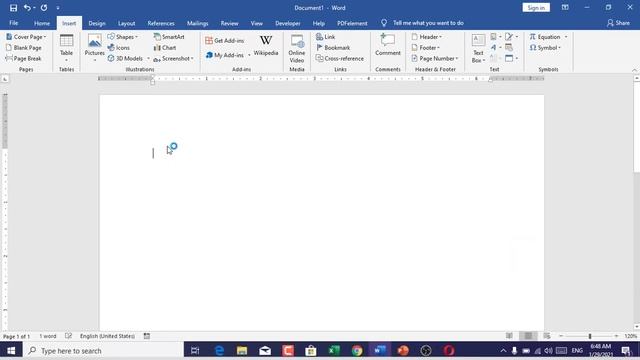Click the Page 1 of 1 status entry
The height and width of the screenshot is (360, 640).
coord(16,336)
